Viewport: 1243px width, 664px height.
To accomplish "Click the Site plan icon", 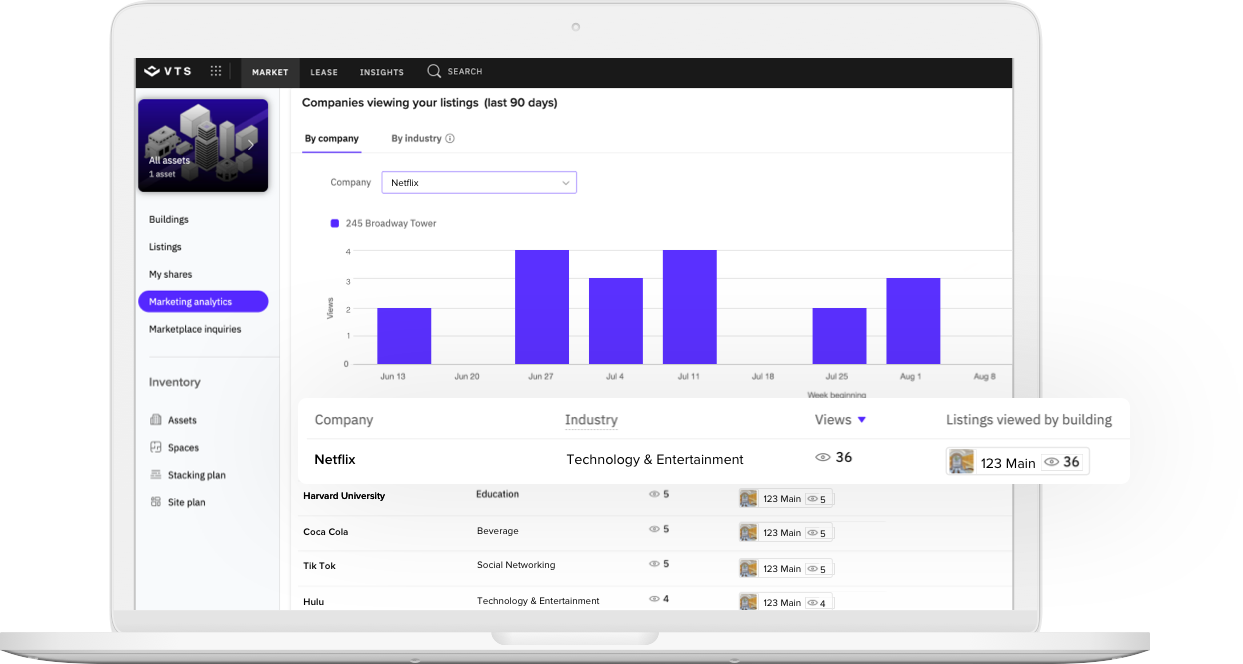I will coord(156,502).
